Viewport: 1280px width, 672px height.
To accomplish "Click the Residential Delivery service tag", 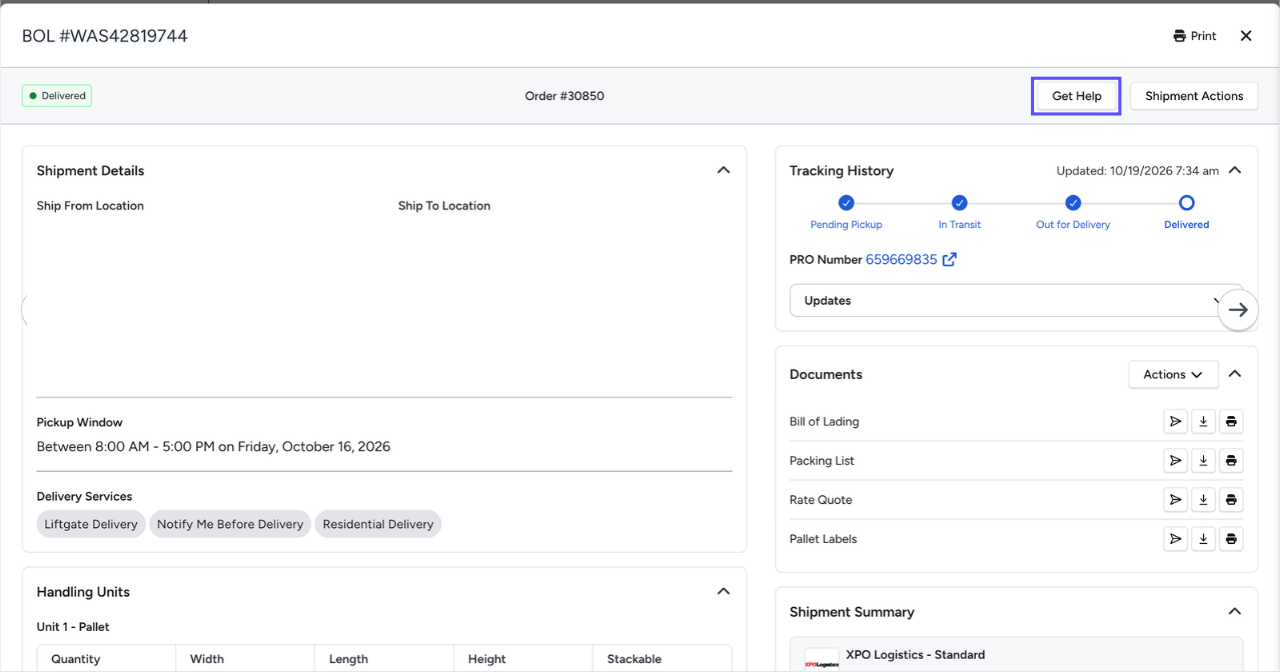I will click(378, 524).
